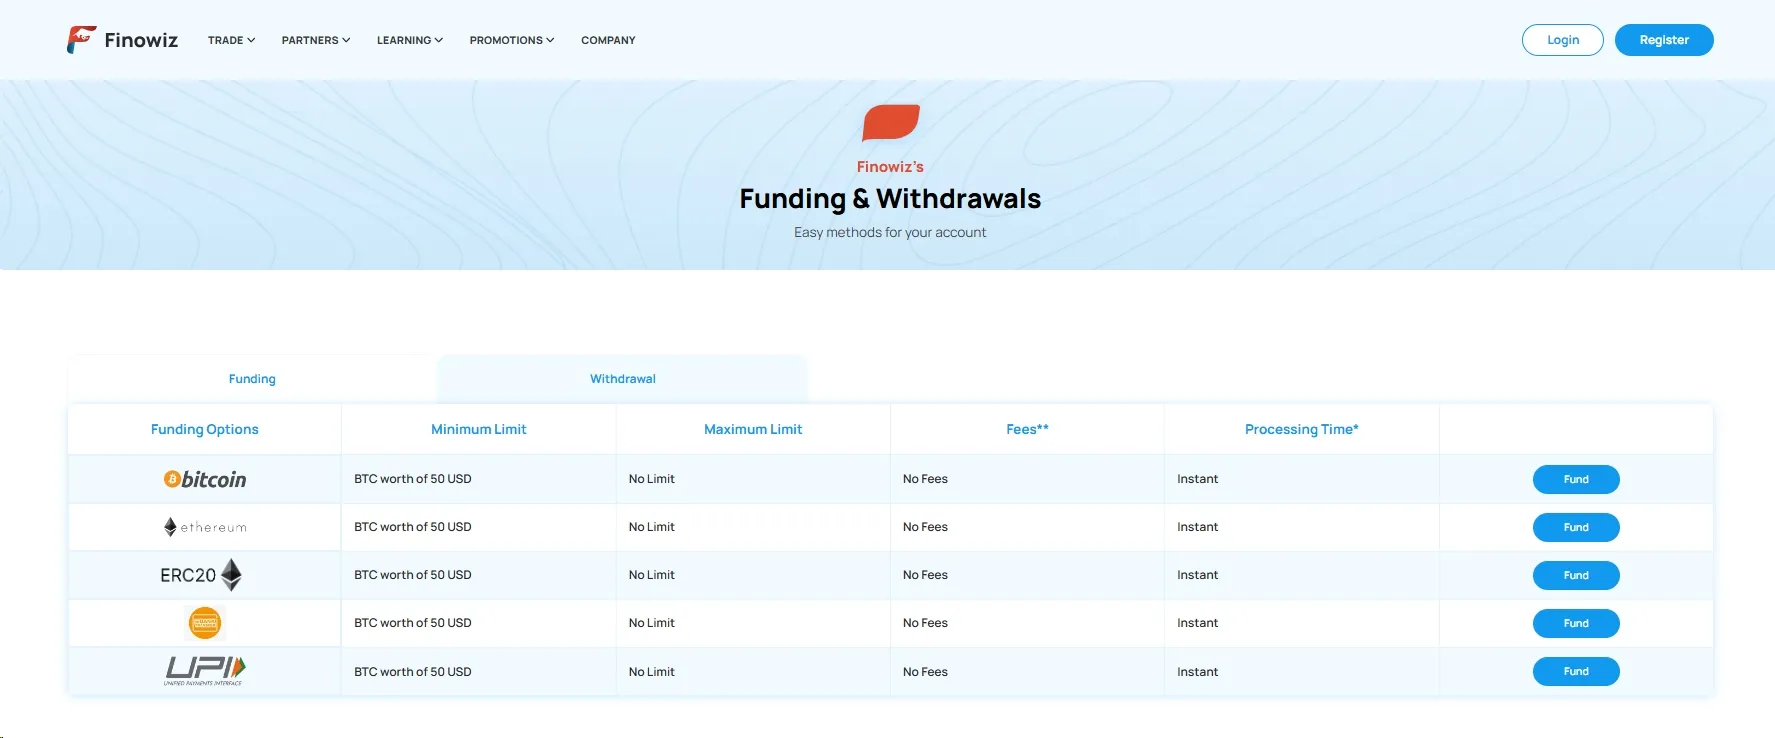Click No Fees in the UPI row
This screenshot has height=738, width=1775.
[925, 672]
